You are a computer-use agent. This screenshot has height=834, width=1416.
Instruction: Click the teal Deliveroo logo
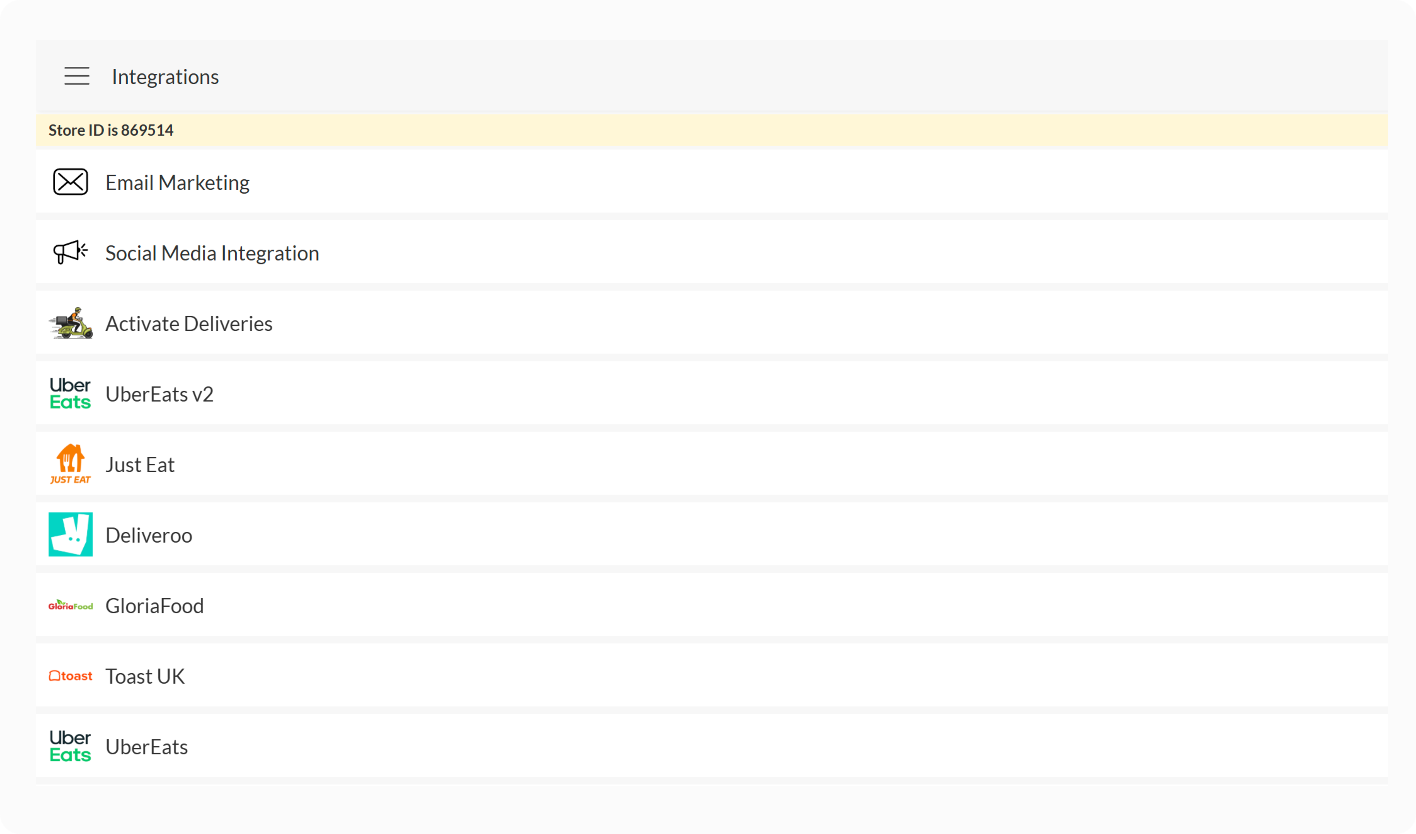coord(70,535)
